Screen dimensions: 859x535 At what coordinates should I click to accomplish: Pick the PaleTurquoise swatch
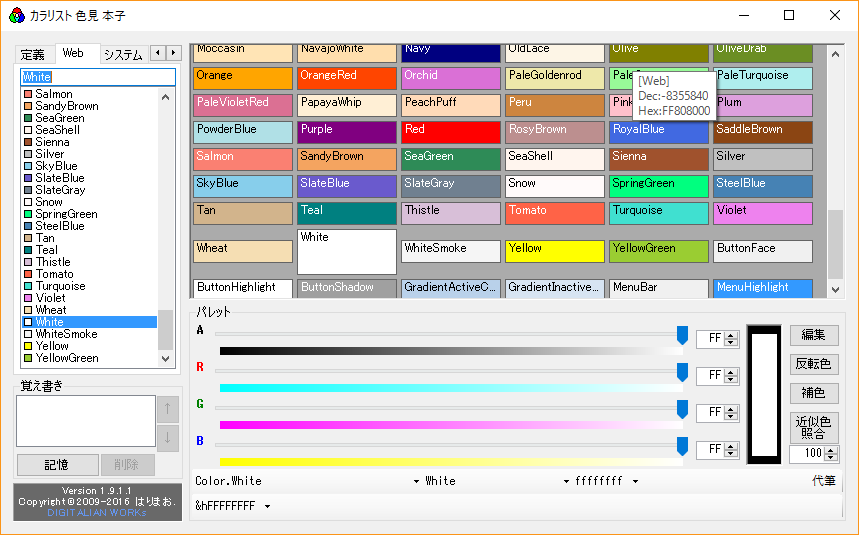[x=763, y=78]
